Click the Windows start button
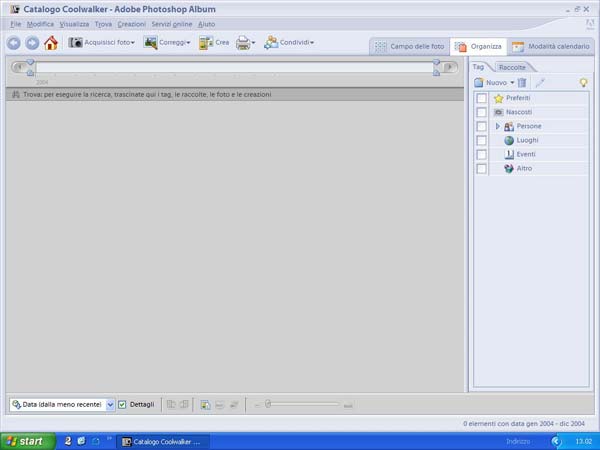 tap(28, 441)
